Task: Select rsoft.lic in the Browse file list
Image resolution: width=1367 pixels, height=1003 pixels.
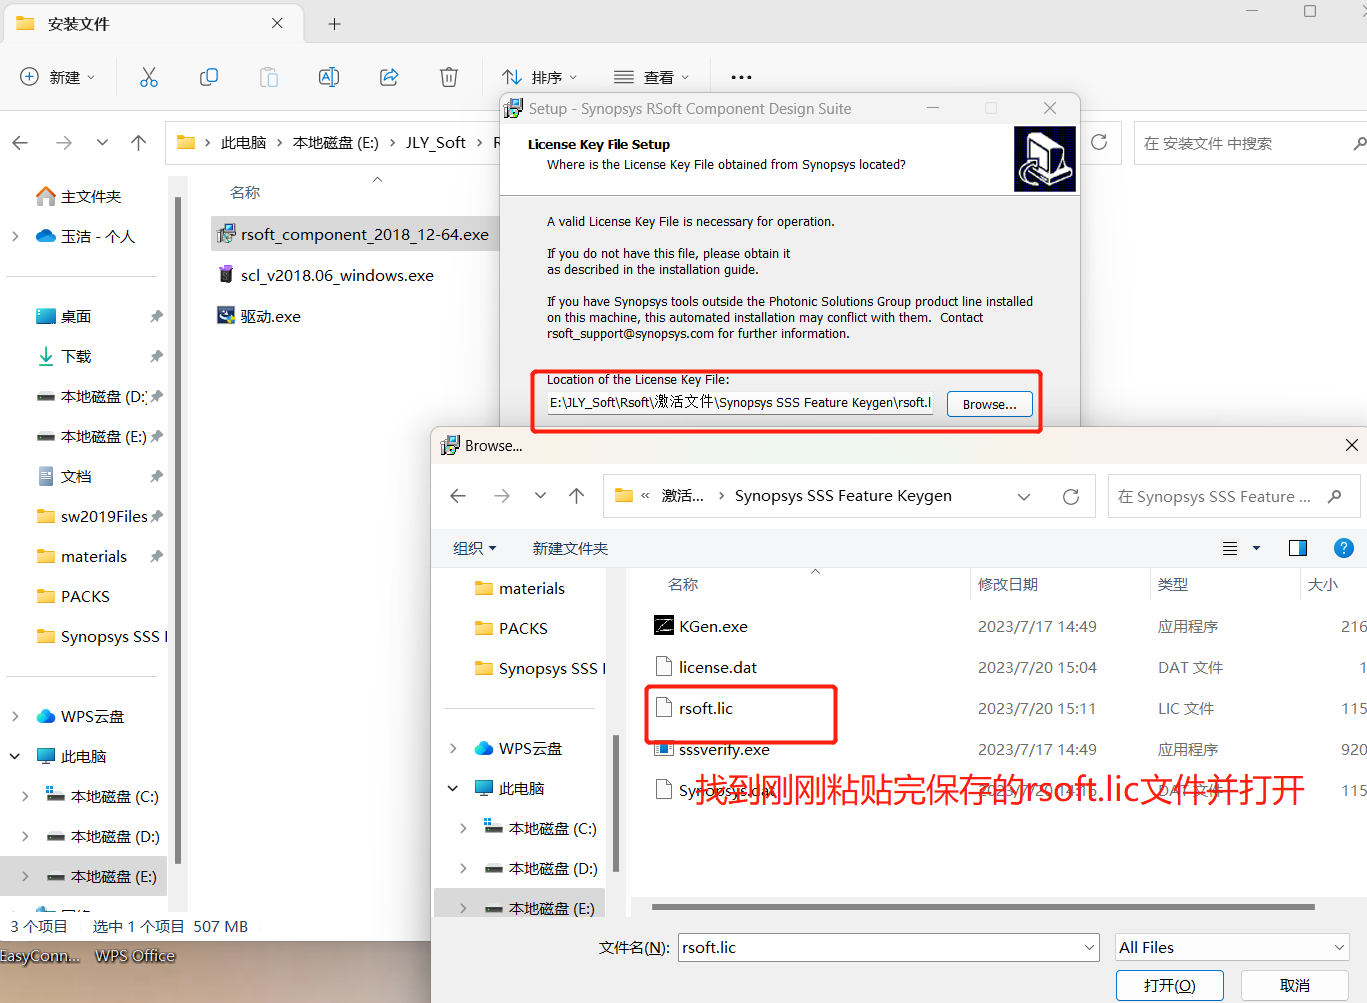Action: pyautogui.click(x=706, y=709)
